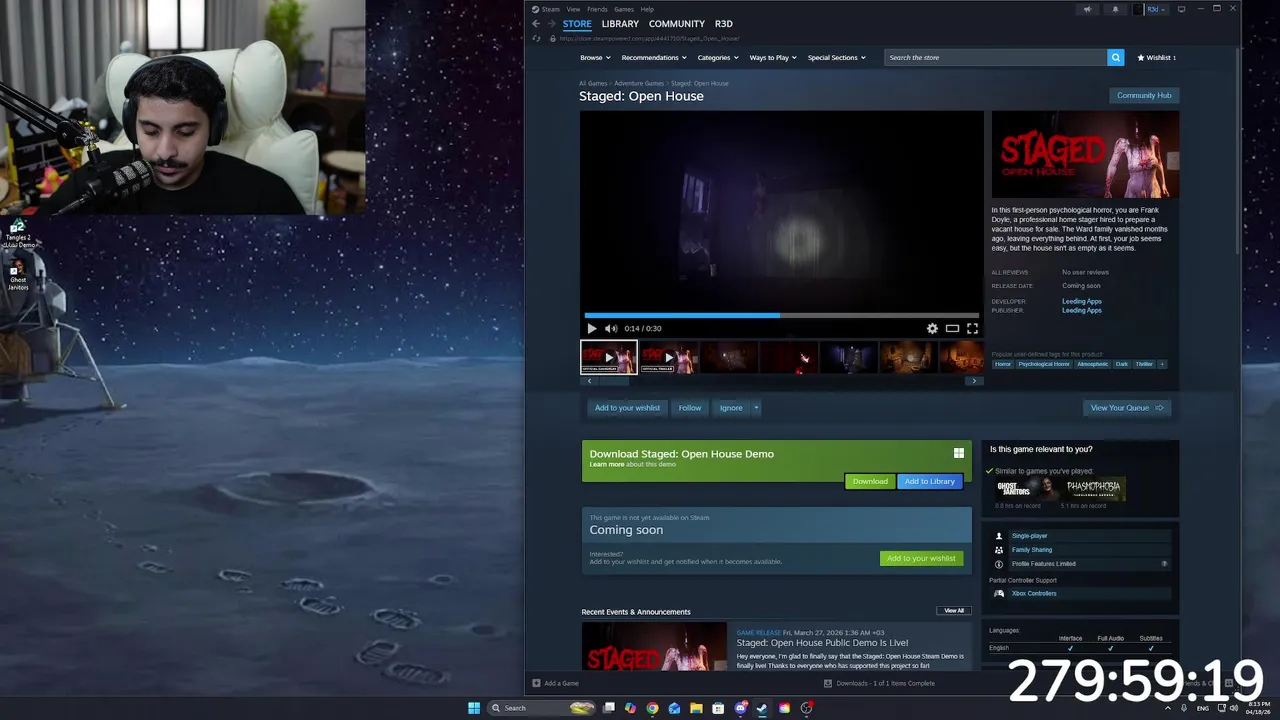Click the Atmospheric tag
1280x720 pixels.
(1092, 364)
